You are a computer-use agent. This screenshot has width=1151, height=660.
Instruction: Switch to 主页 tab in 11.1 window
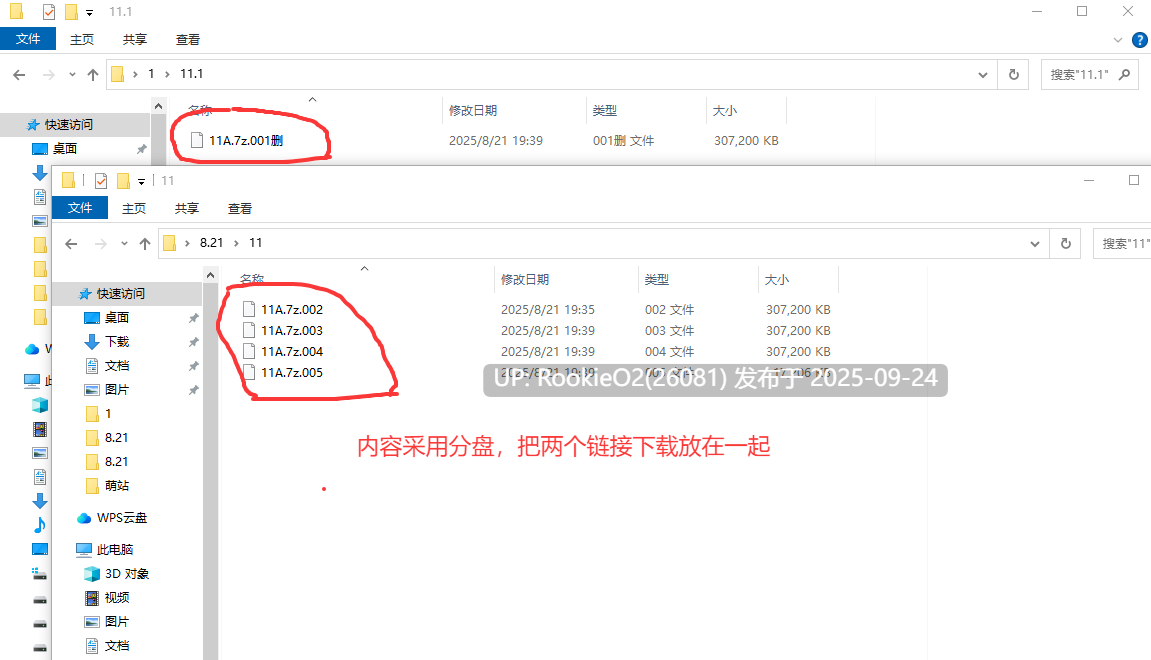tap(81, 40)
